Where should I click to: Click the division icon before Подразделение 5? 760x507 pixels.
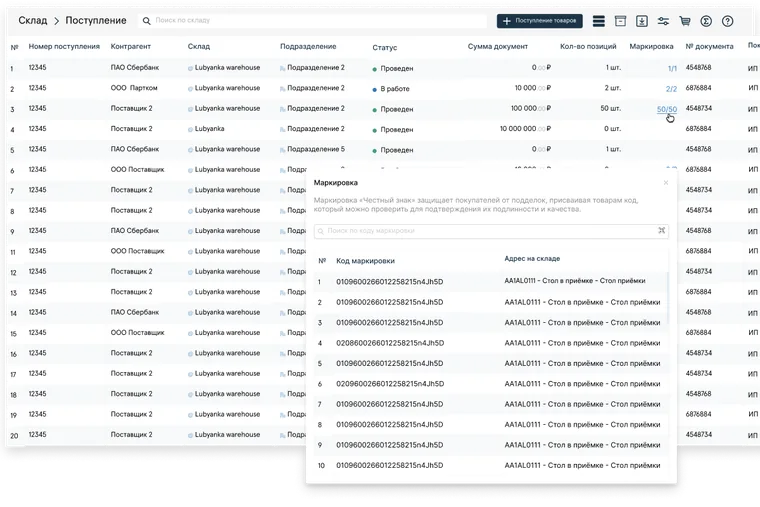[x=283, y=150]
